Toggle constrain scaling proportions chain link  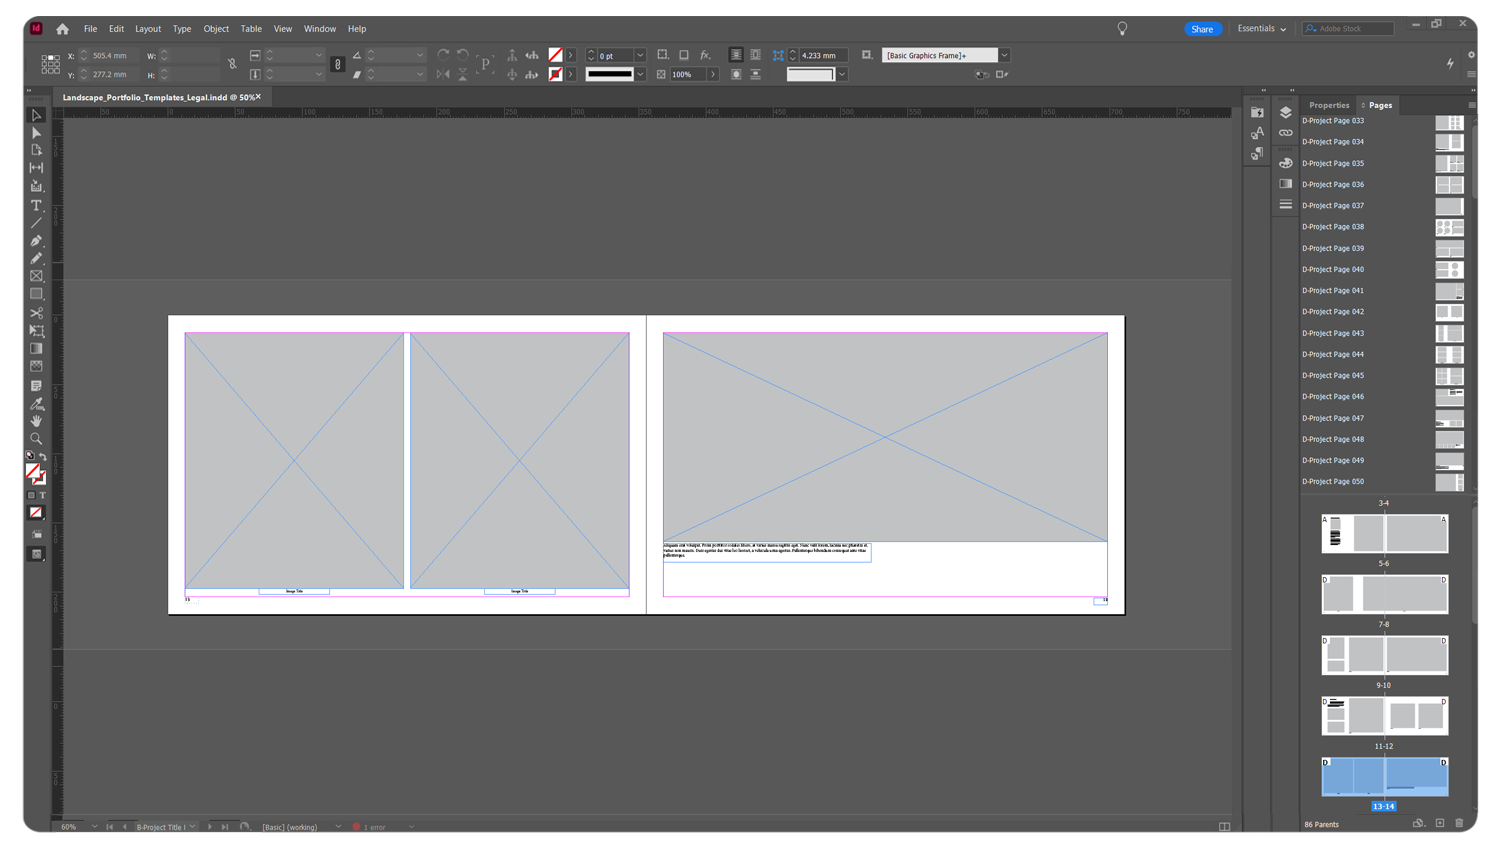click(x=337, y=64)
